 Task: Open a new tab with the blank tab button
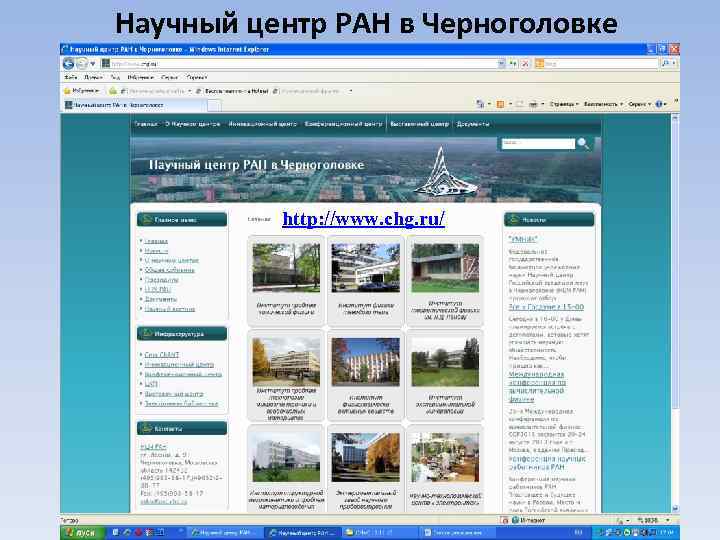tap(214, 106)
